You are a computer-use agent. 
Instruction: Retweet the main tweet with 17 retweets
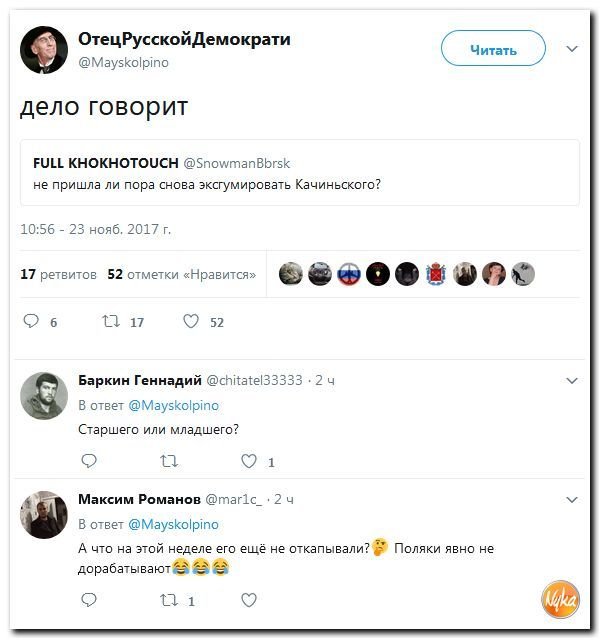click(111, 321)
